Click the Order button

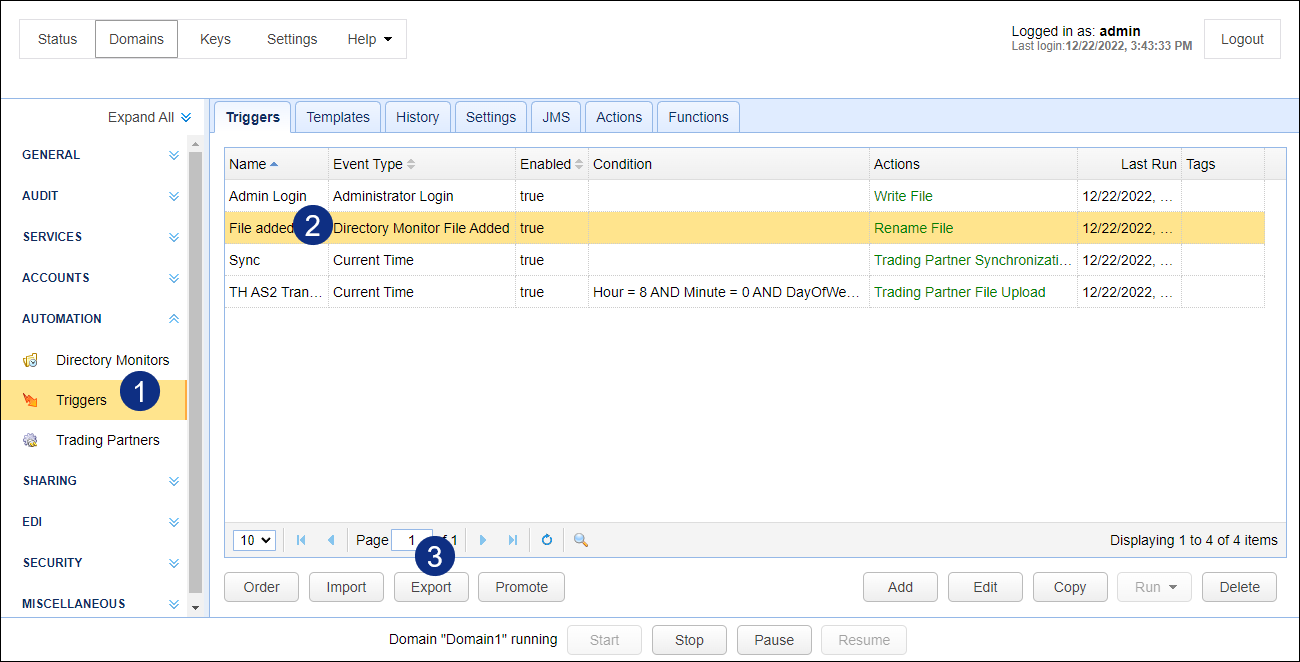[262, 587]
